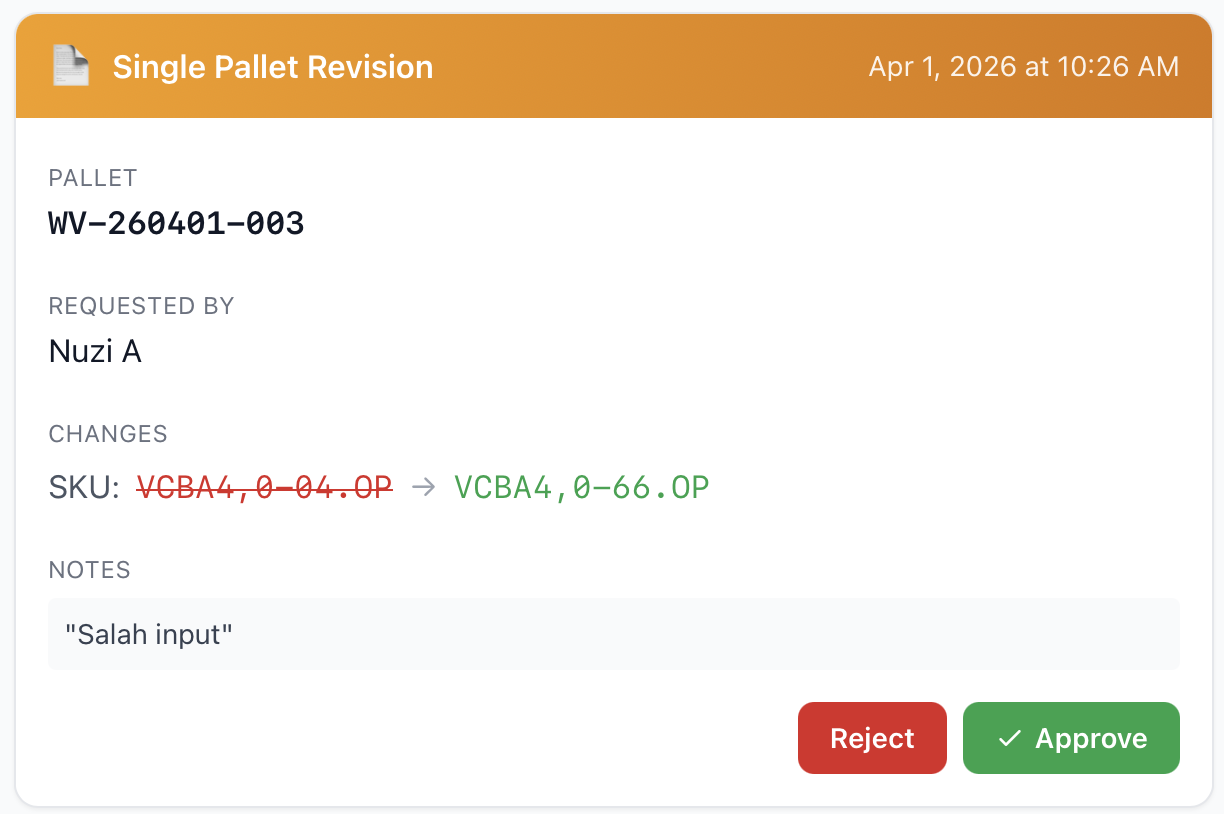The width and height of the screenshot is (1224, 814).
Task: Click the old struck-through SKU VCBA4,0-04.OP
Action: pyautogui.click(x=264, y=488)
